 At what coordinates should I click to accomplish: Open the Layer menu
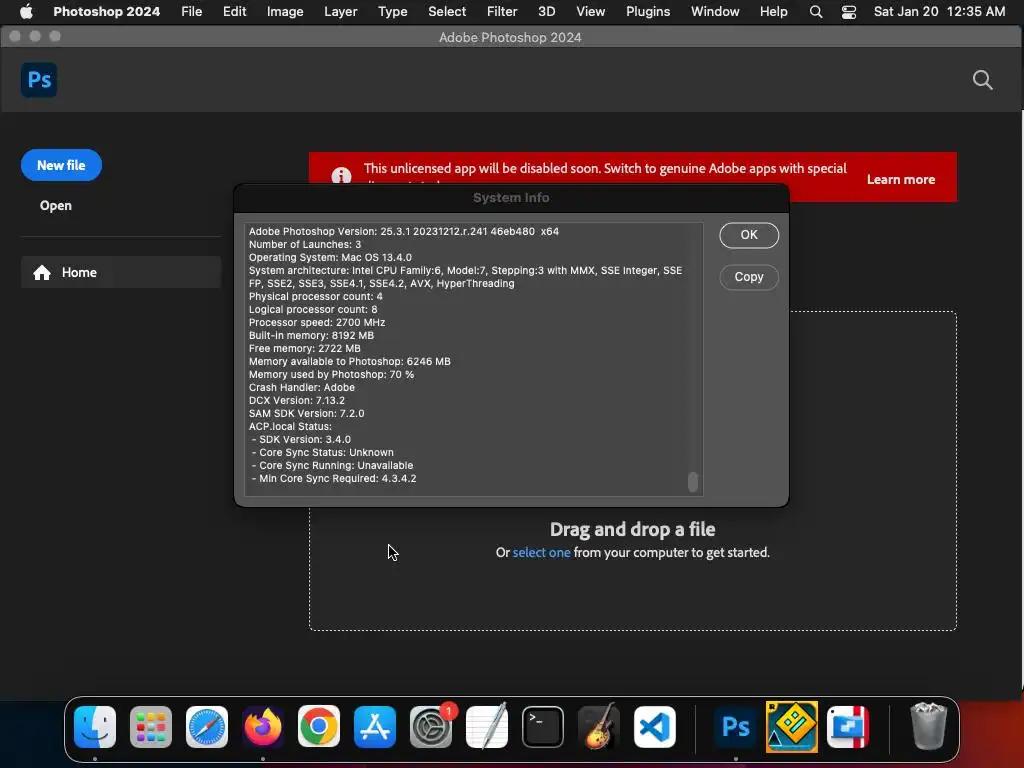click(340, 12)
